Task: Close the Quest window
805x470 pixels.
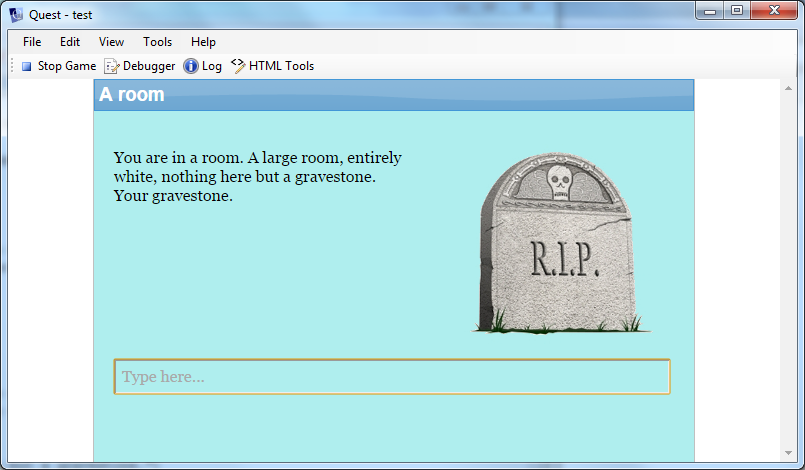Action: click(x=774, y=11)
